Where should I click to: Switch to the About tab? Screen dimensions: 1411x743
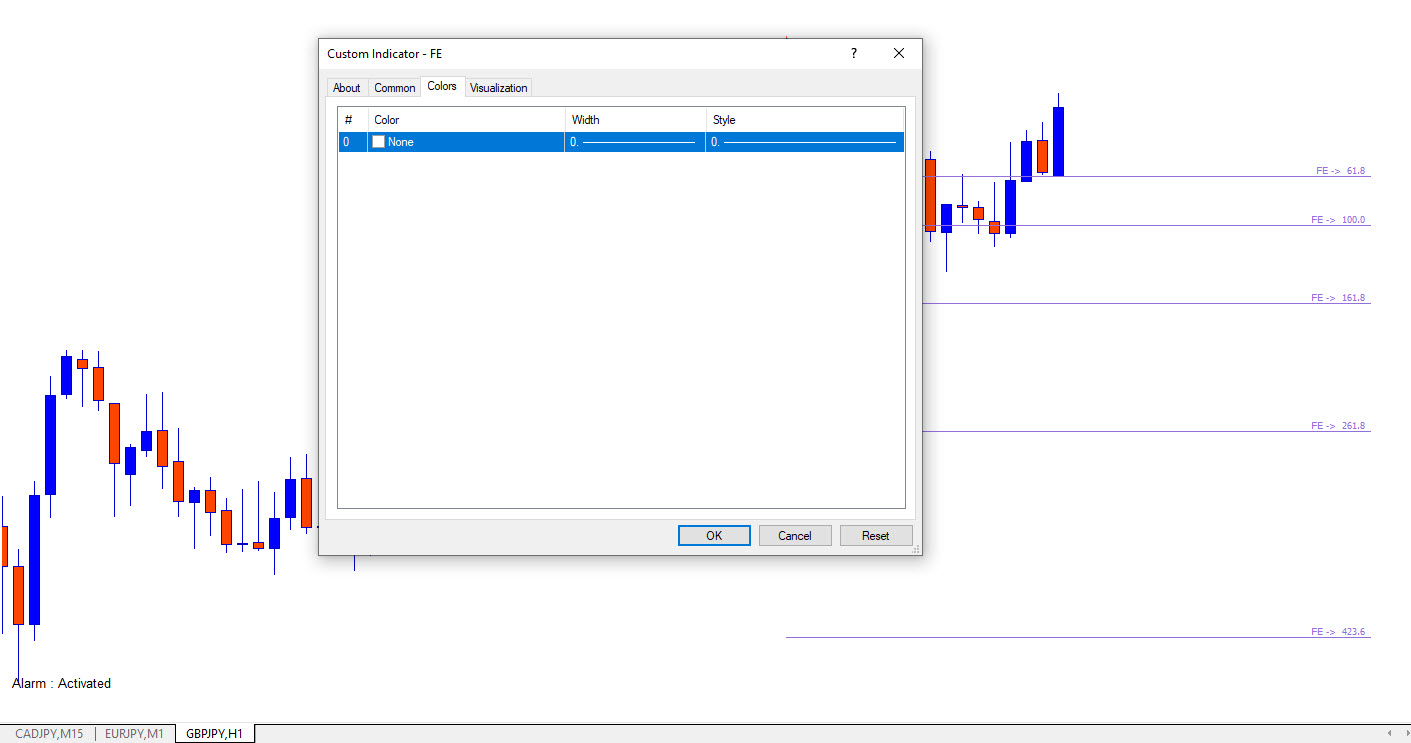(346, 88)
